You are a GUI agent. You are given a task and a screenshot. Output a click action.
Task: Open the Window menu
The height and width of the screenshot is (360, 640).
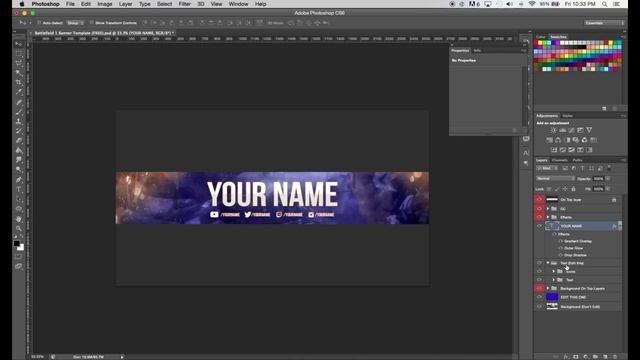pos(238,4)
